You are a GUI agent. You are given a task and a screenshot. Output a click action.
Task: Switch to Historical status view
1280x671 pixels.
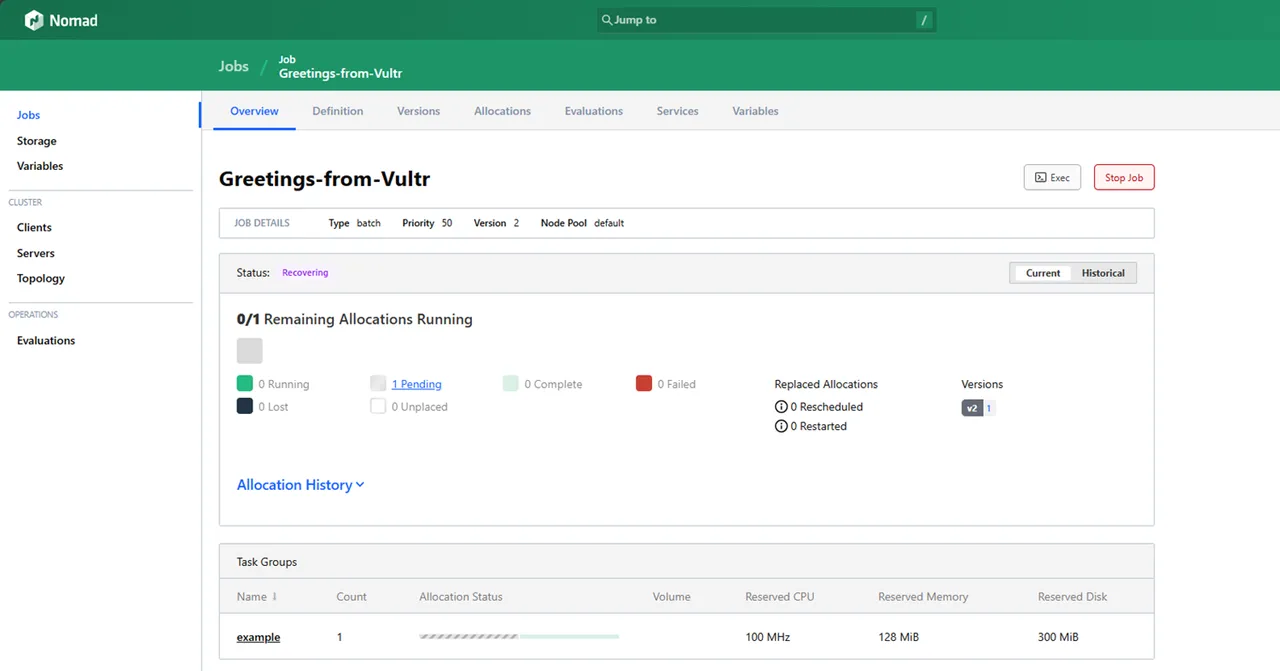[1103, 273]
